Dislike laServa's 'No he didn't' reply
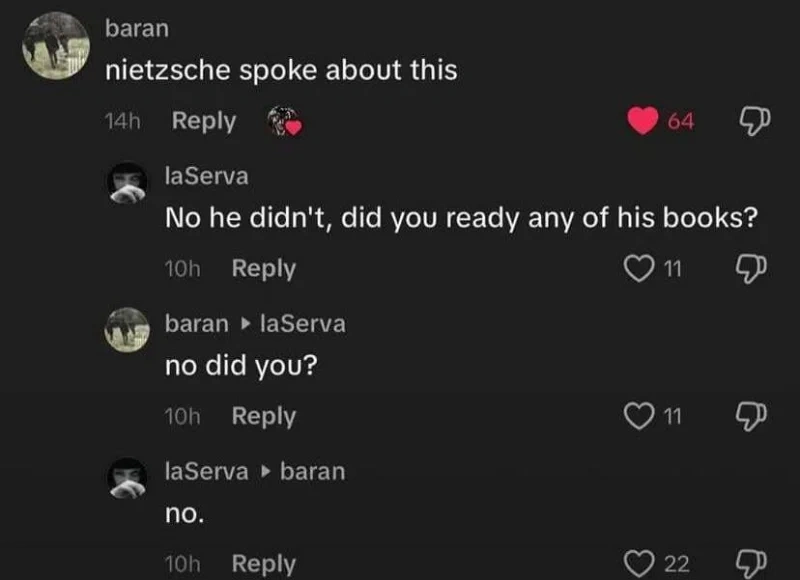 pyautogui.click(x=750, y=269)
